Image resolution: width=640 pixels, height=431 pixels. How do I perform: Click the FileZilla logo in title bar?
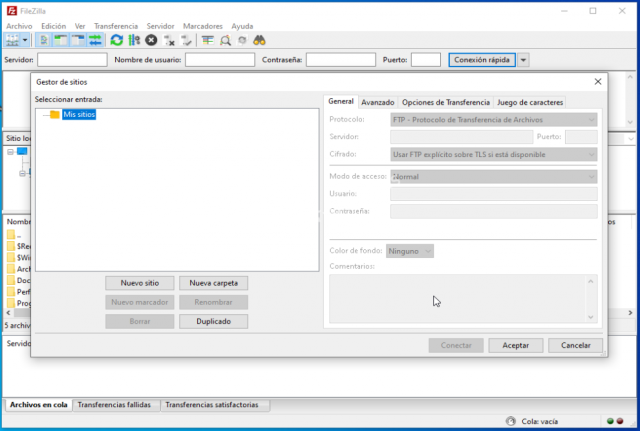point(12,11)
